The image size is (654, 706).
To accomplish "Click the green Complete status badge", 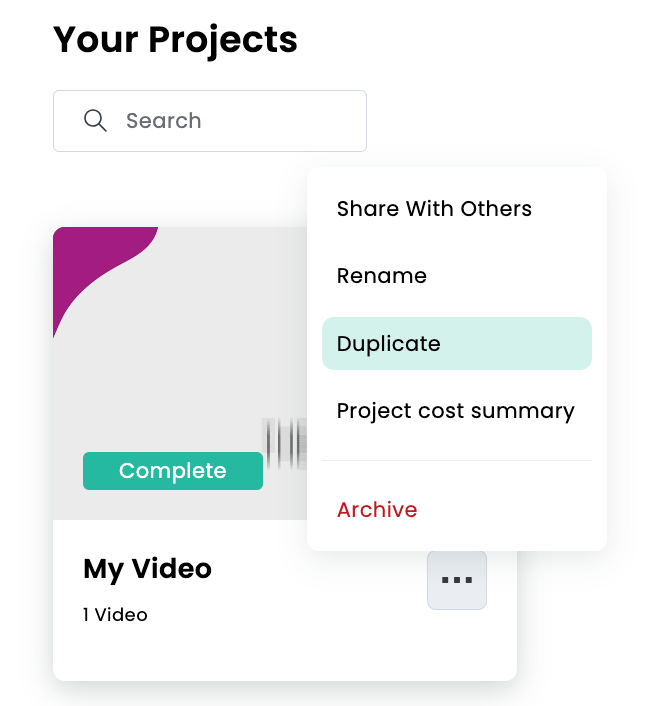I will coord(173,471).
